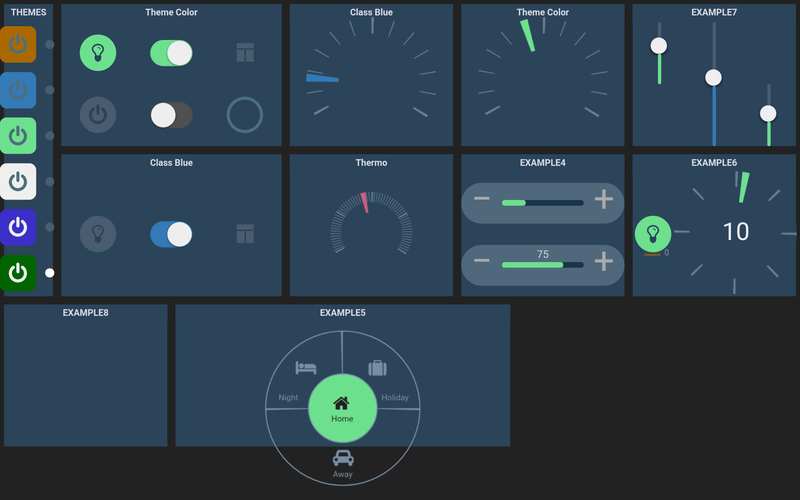The height and width of the screenshot is (500, 800).
Task: Select the orange power theme button
Action: coord(18,44)
